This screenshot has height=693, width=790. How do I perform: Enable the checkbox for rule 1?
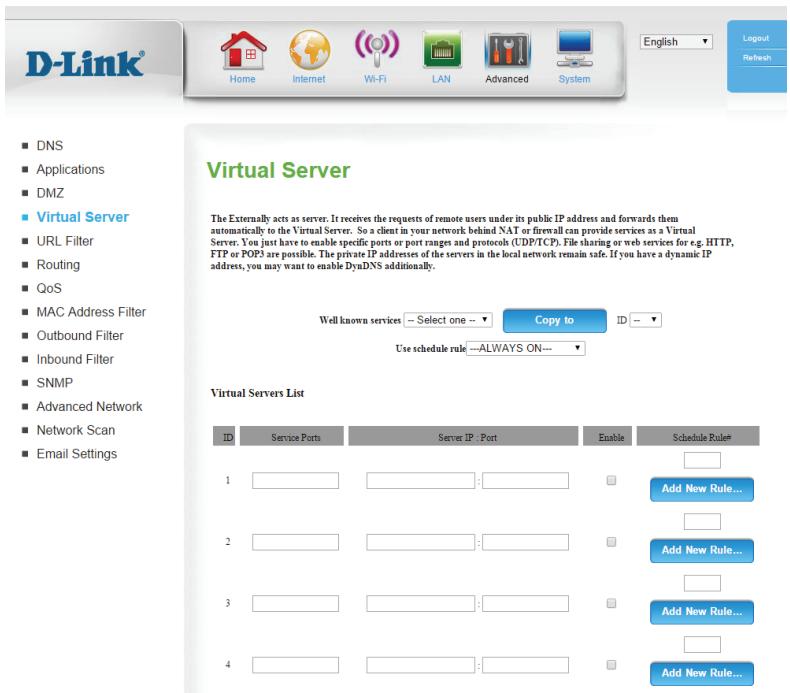611,480
